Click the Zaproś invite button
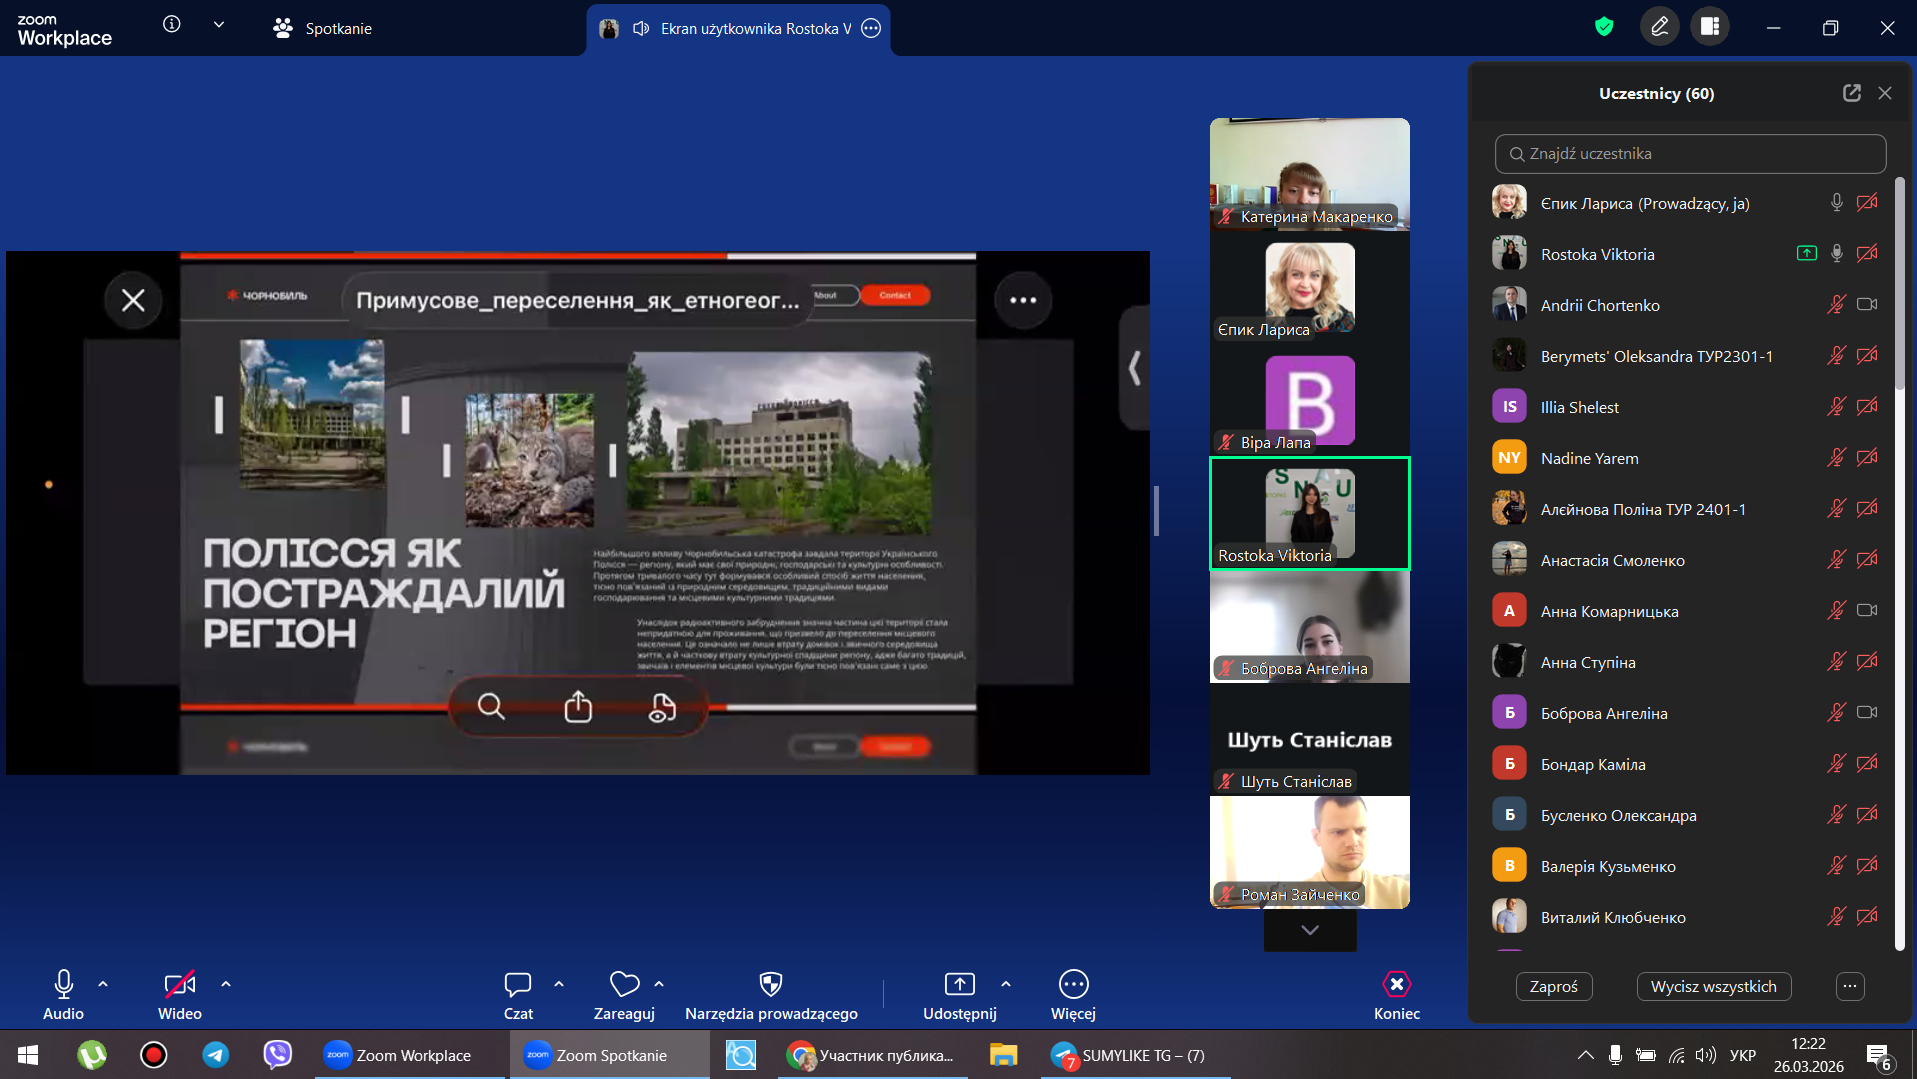The height and width of the screenshot is (1079, 1917). (x=1553, y=986)
